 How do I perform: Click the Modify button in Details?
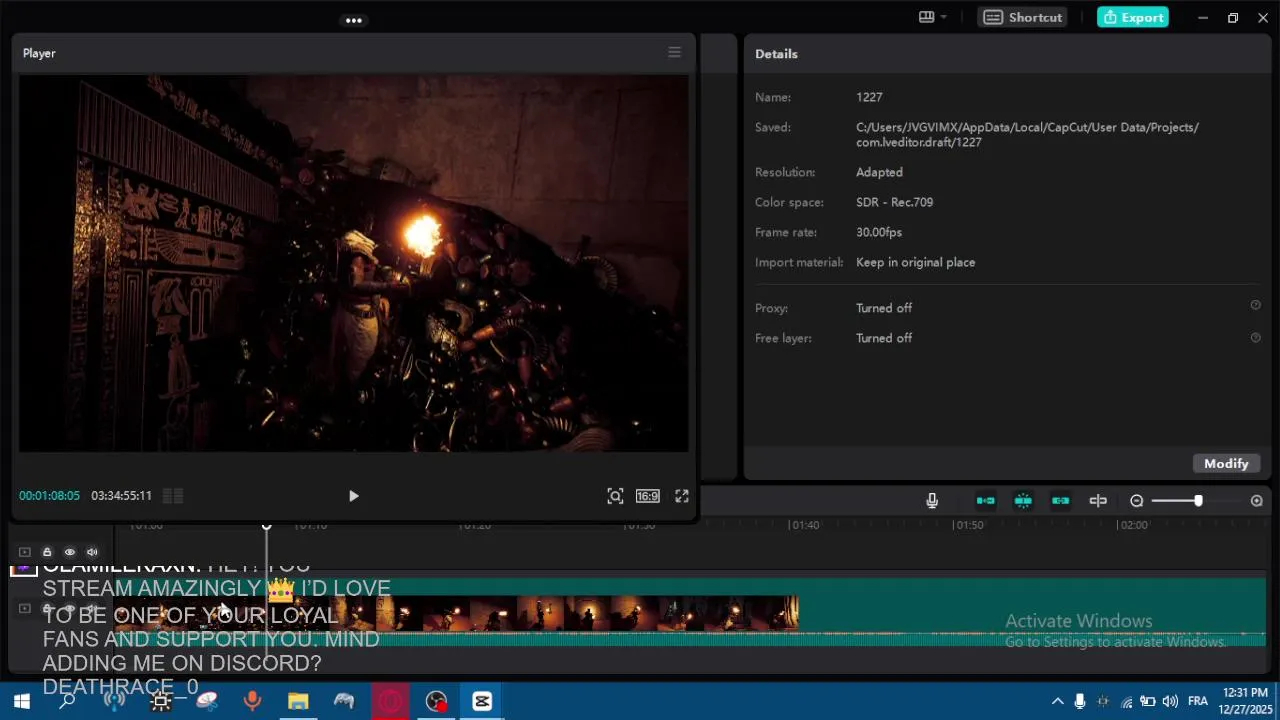(x=1226, y=464)
